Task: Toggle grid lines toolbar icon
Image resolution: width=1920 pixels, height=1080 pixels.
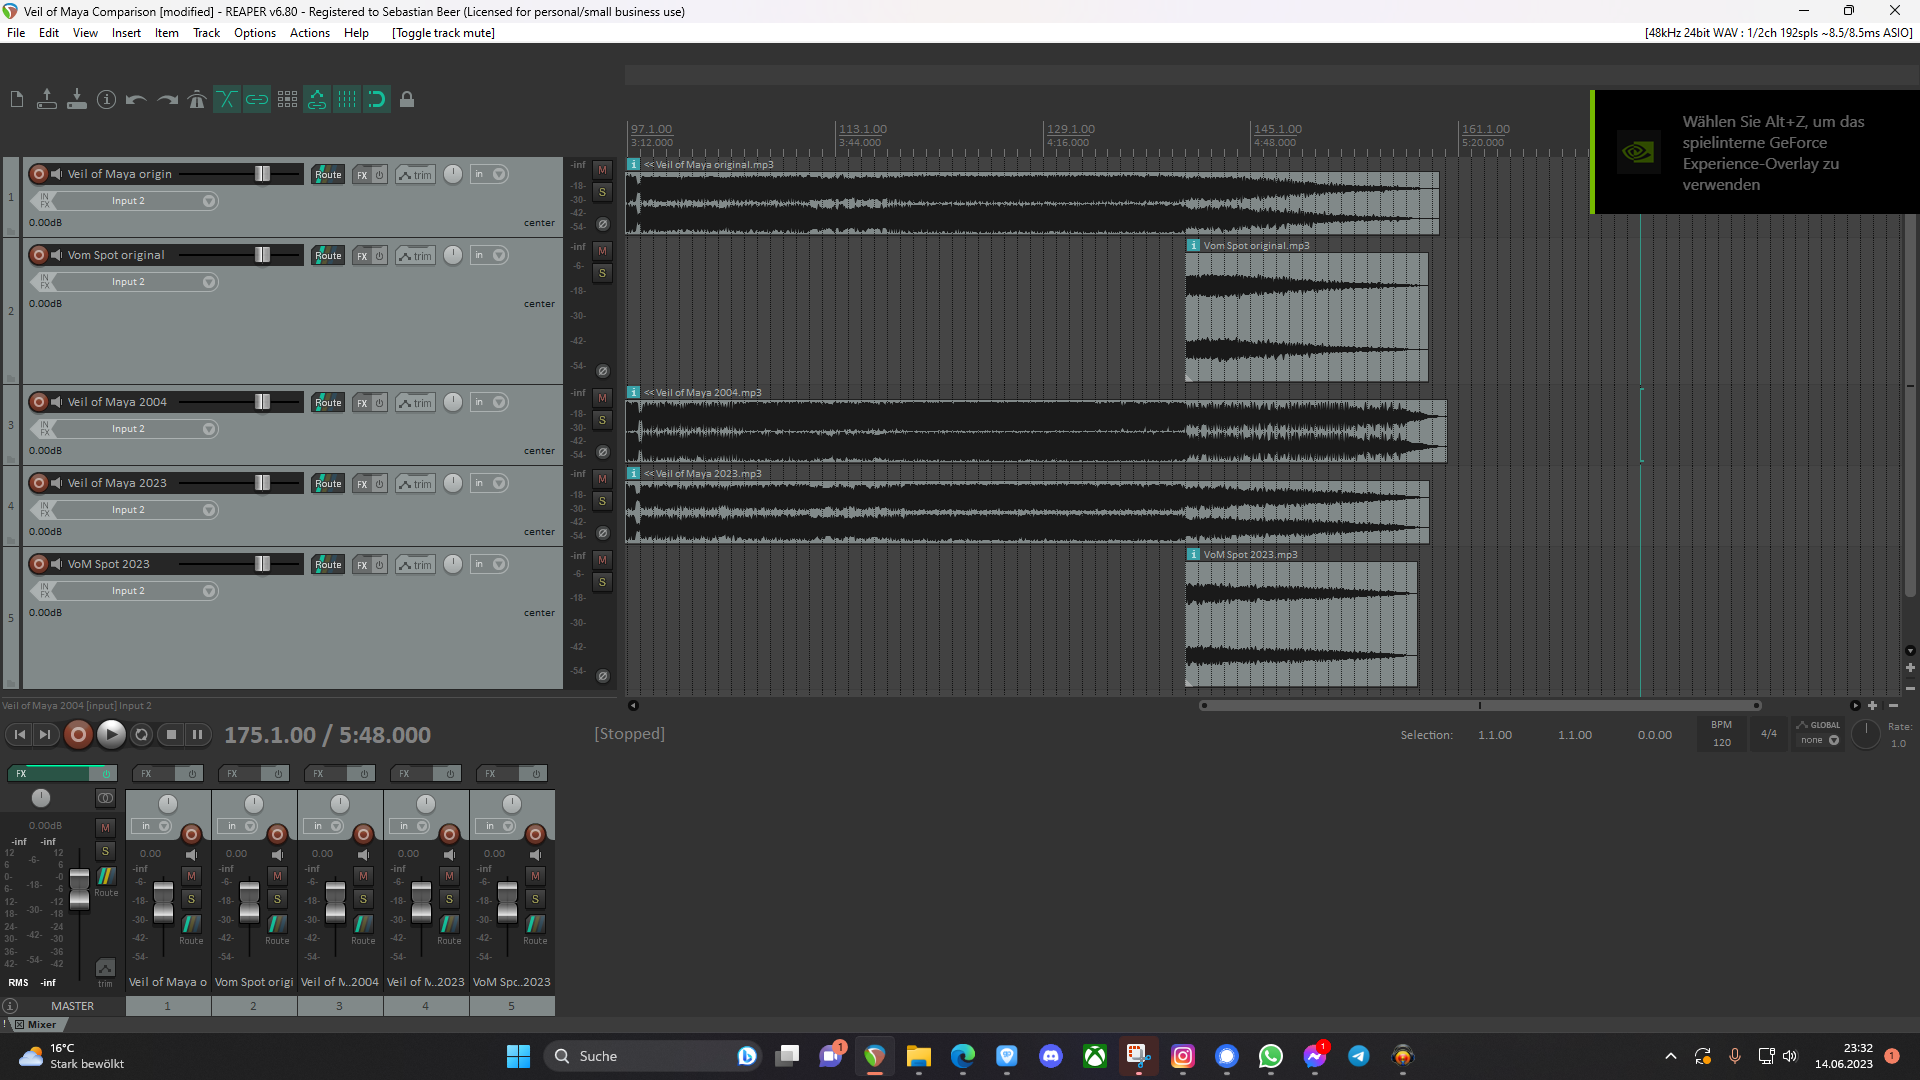Action: (x=347, y=99)
